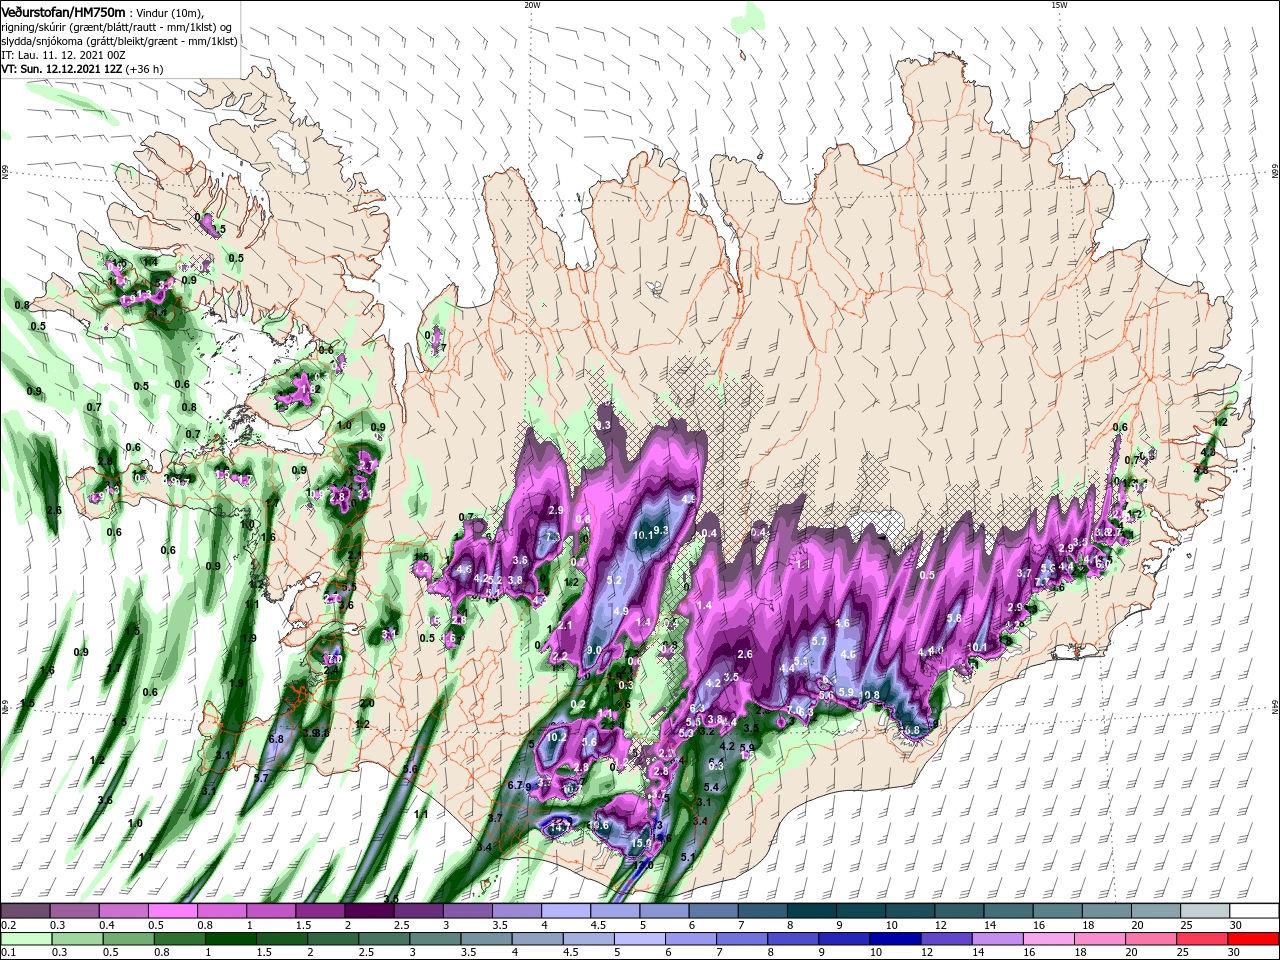Pick the palest green 0.1–0.3 rain swatch
Viewport: 1280px width, 960px height.
(x=24, y=939)
